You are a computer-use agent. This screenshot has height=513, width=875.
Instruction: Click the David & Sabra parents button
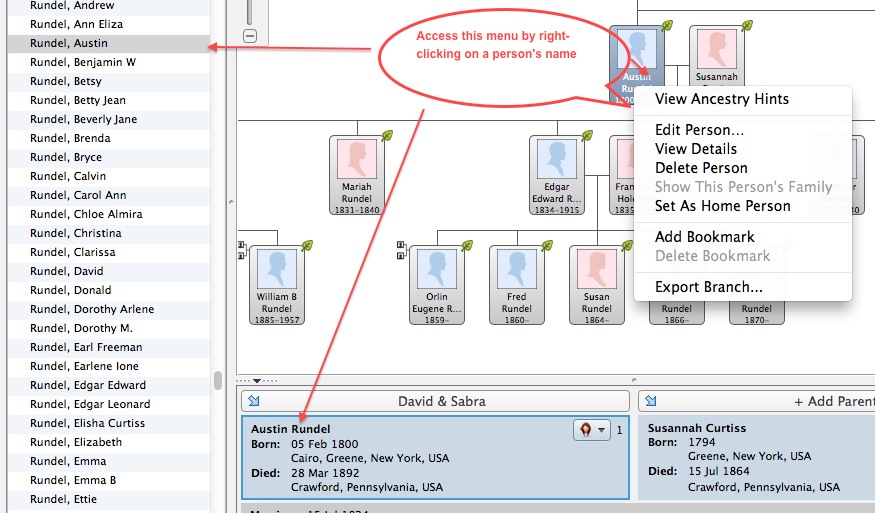click(x=442, y=401)
